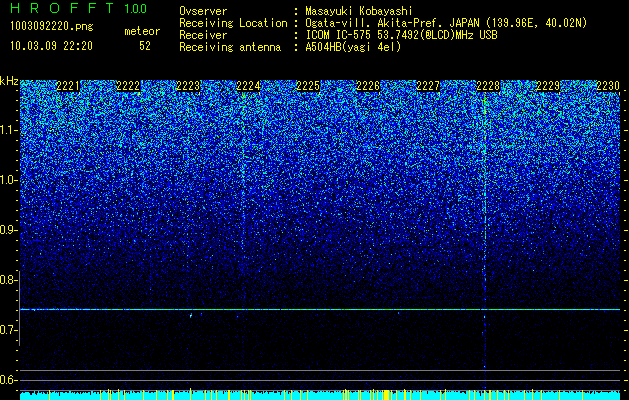Click the Ogata-vill. Akita-Pref. JAPAN location text
This screenshot has height=400, width=629.
click(446, 23)
